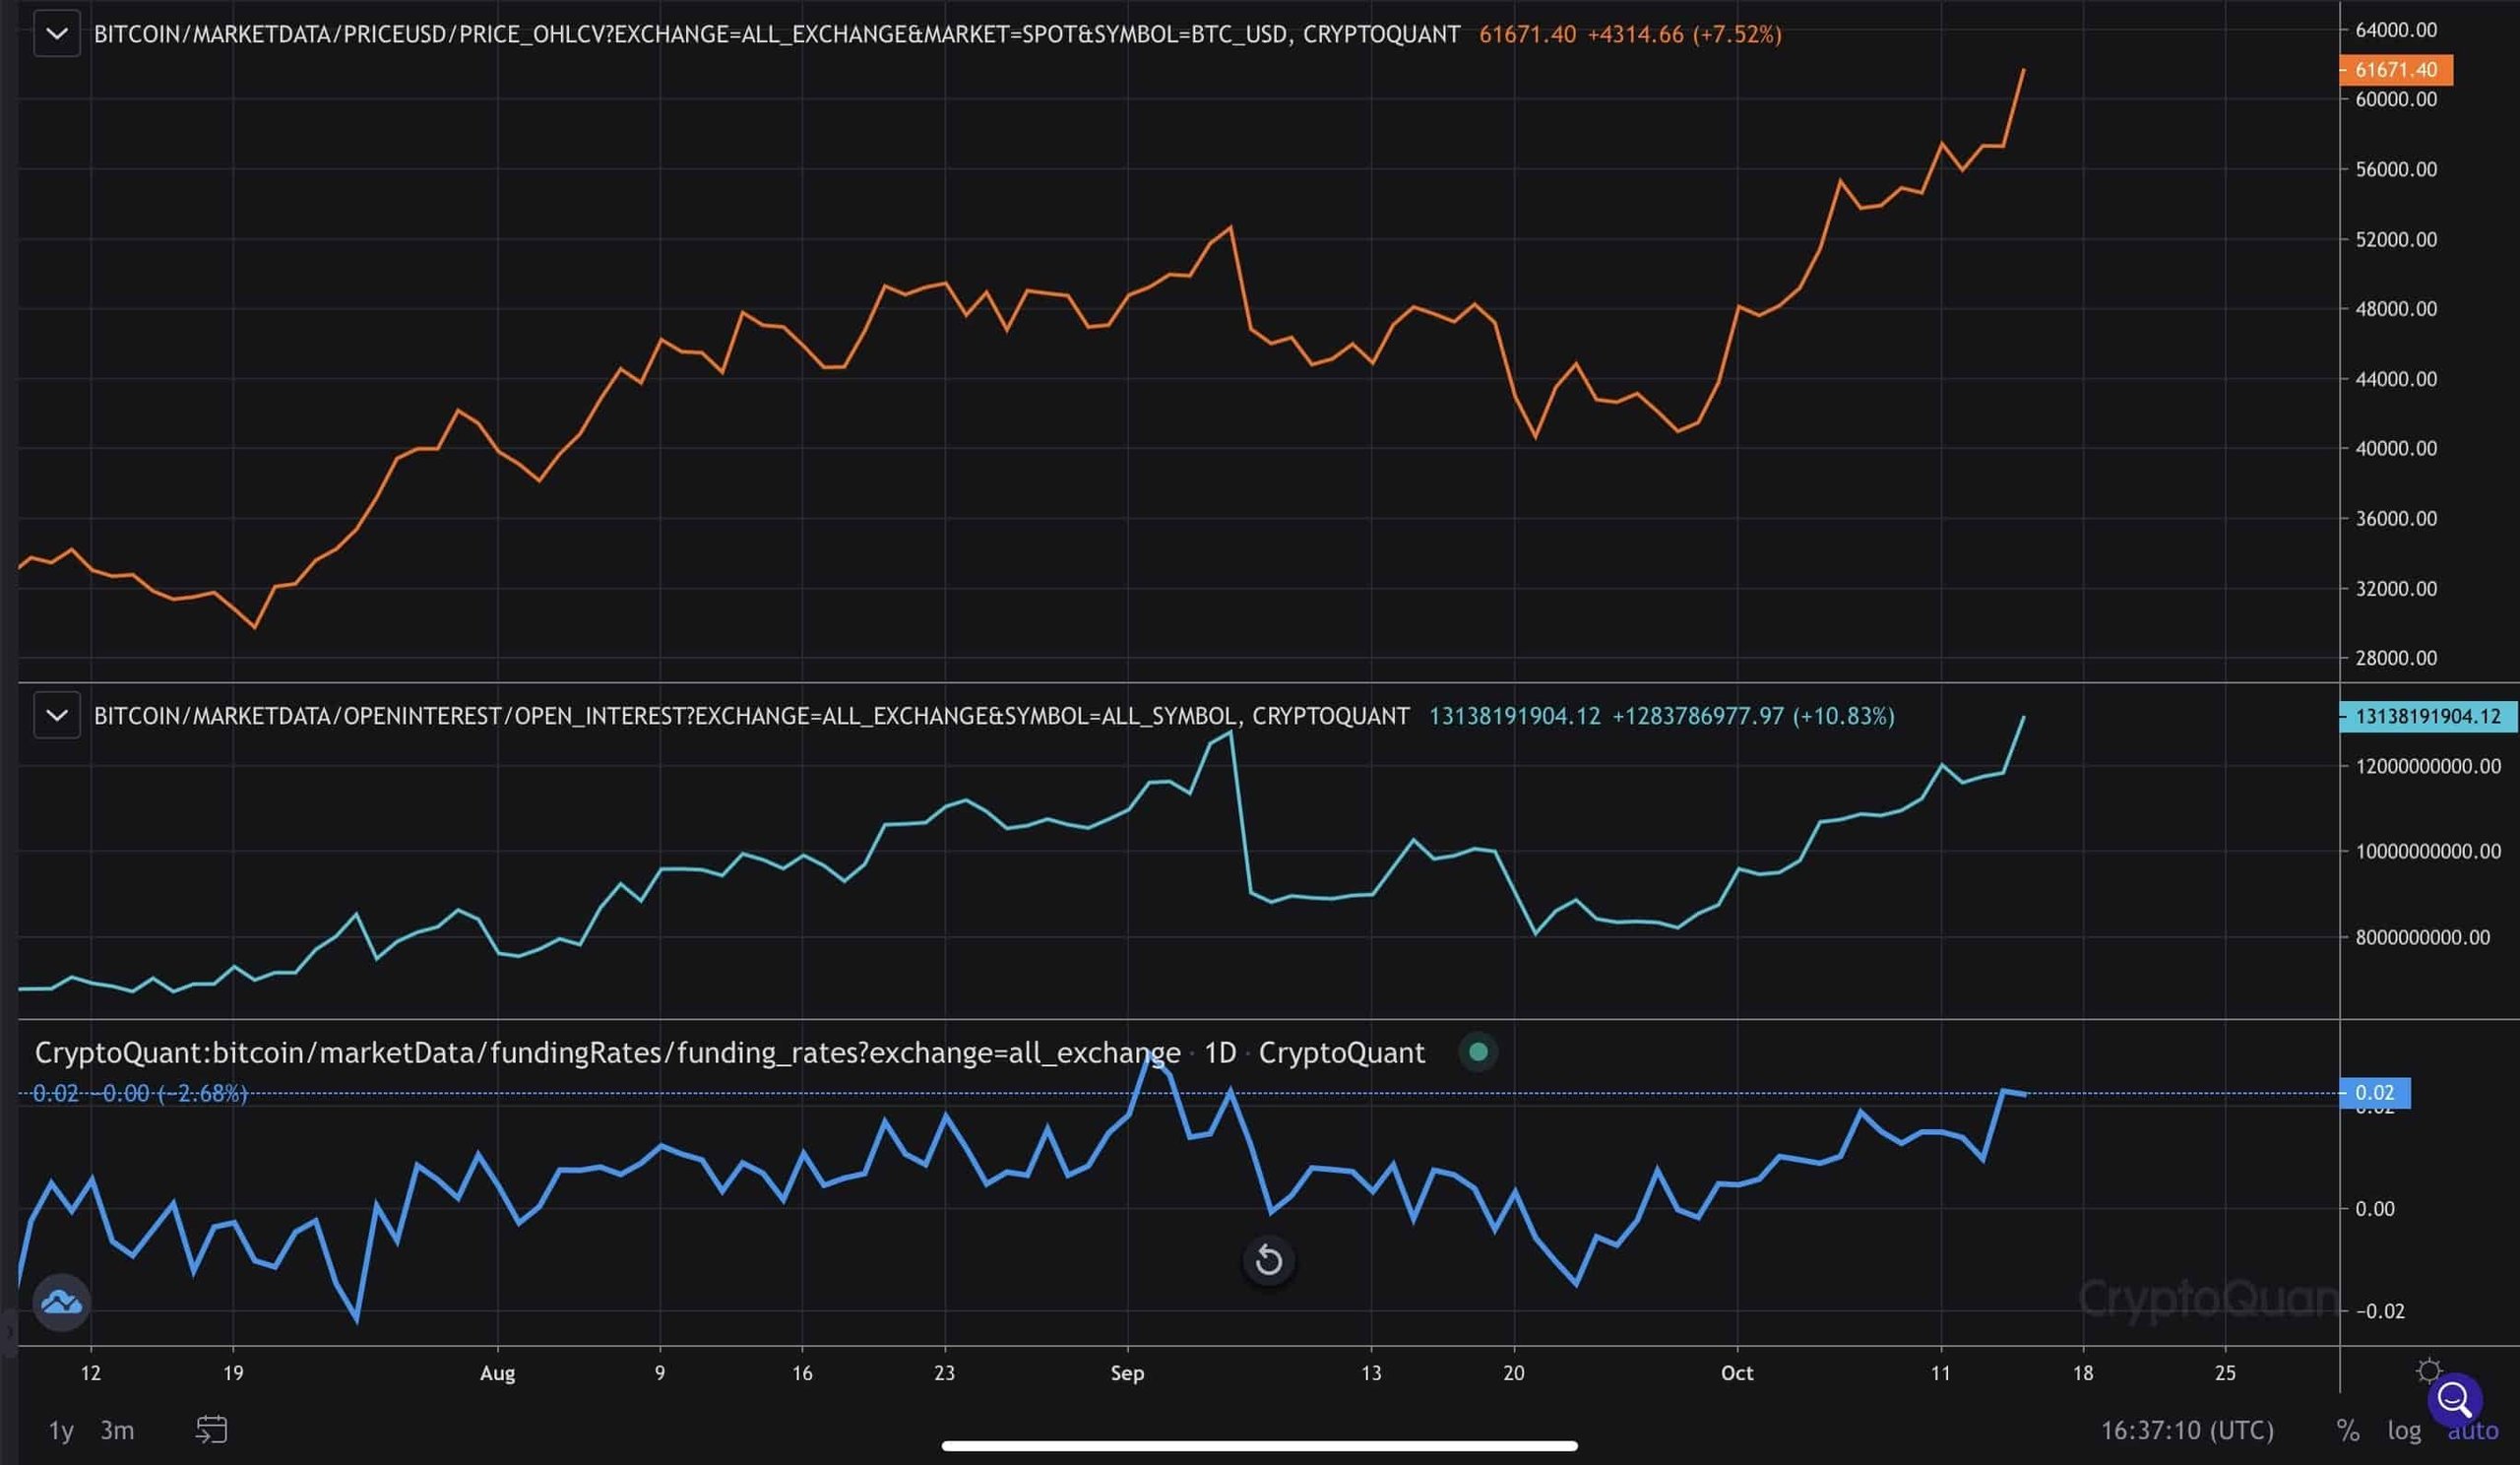Collapse the BTC price OHLCV legend chevron
This screenshot has width=2520, height=1465.
pyautogui.click(x=57, y=34)
